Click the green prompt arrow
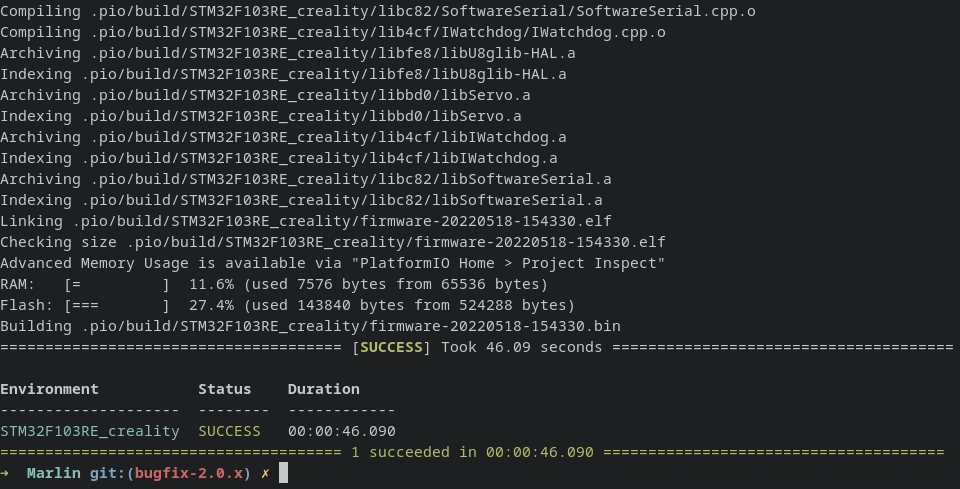960x489 pixels. pos(5,473)
